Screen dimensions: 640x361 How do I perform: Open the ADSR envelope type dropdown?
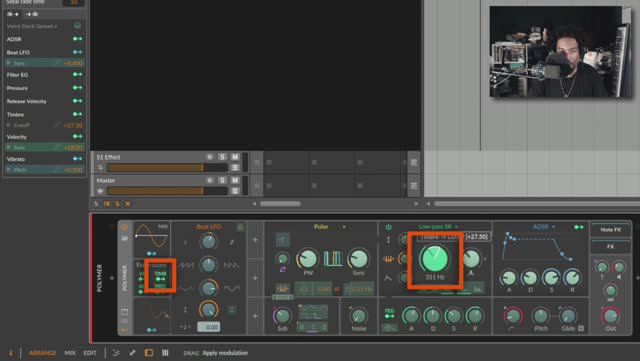coord(554,227)
